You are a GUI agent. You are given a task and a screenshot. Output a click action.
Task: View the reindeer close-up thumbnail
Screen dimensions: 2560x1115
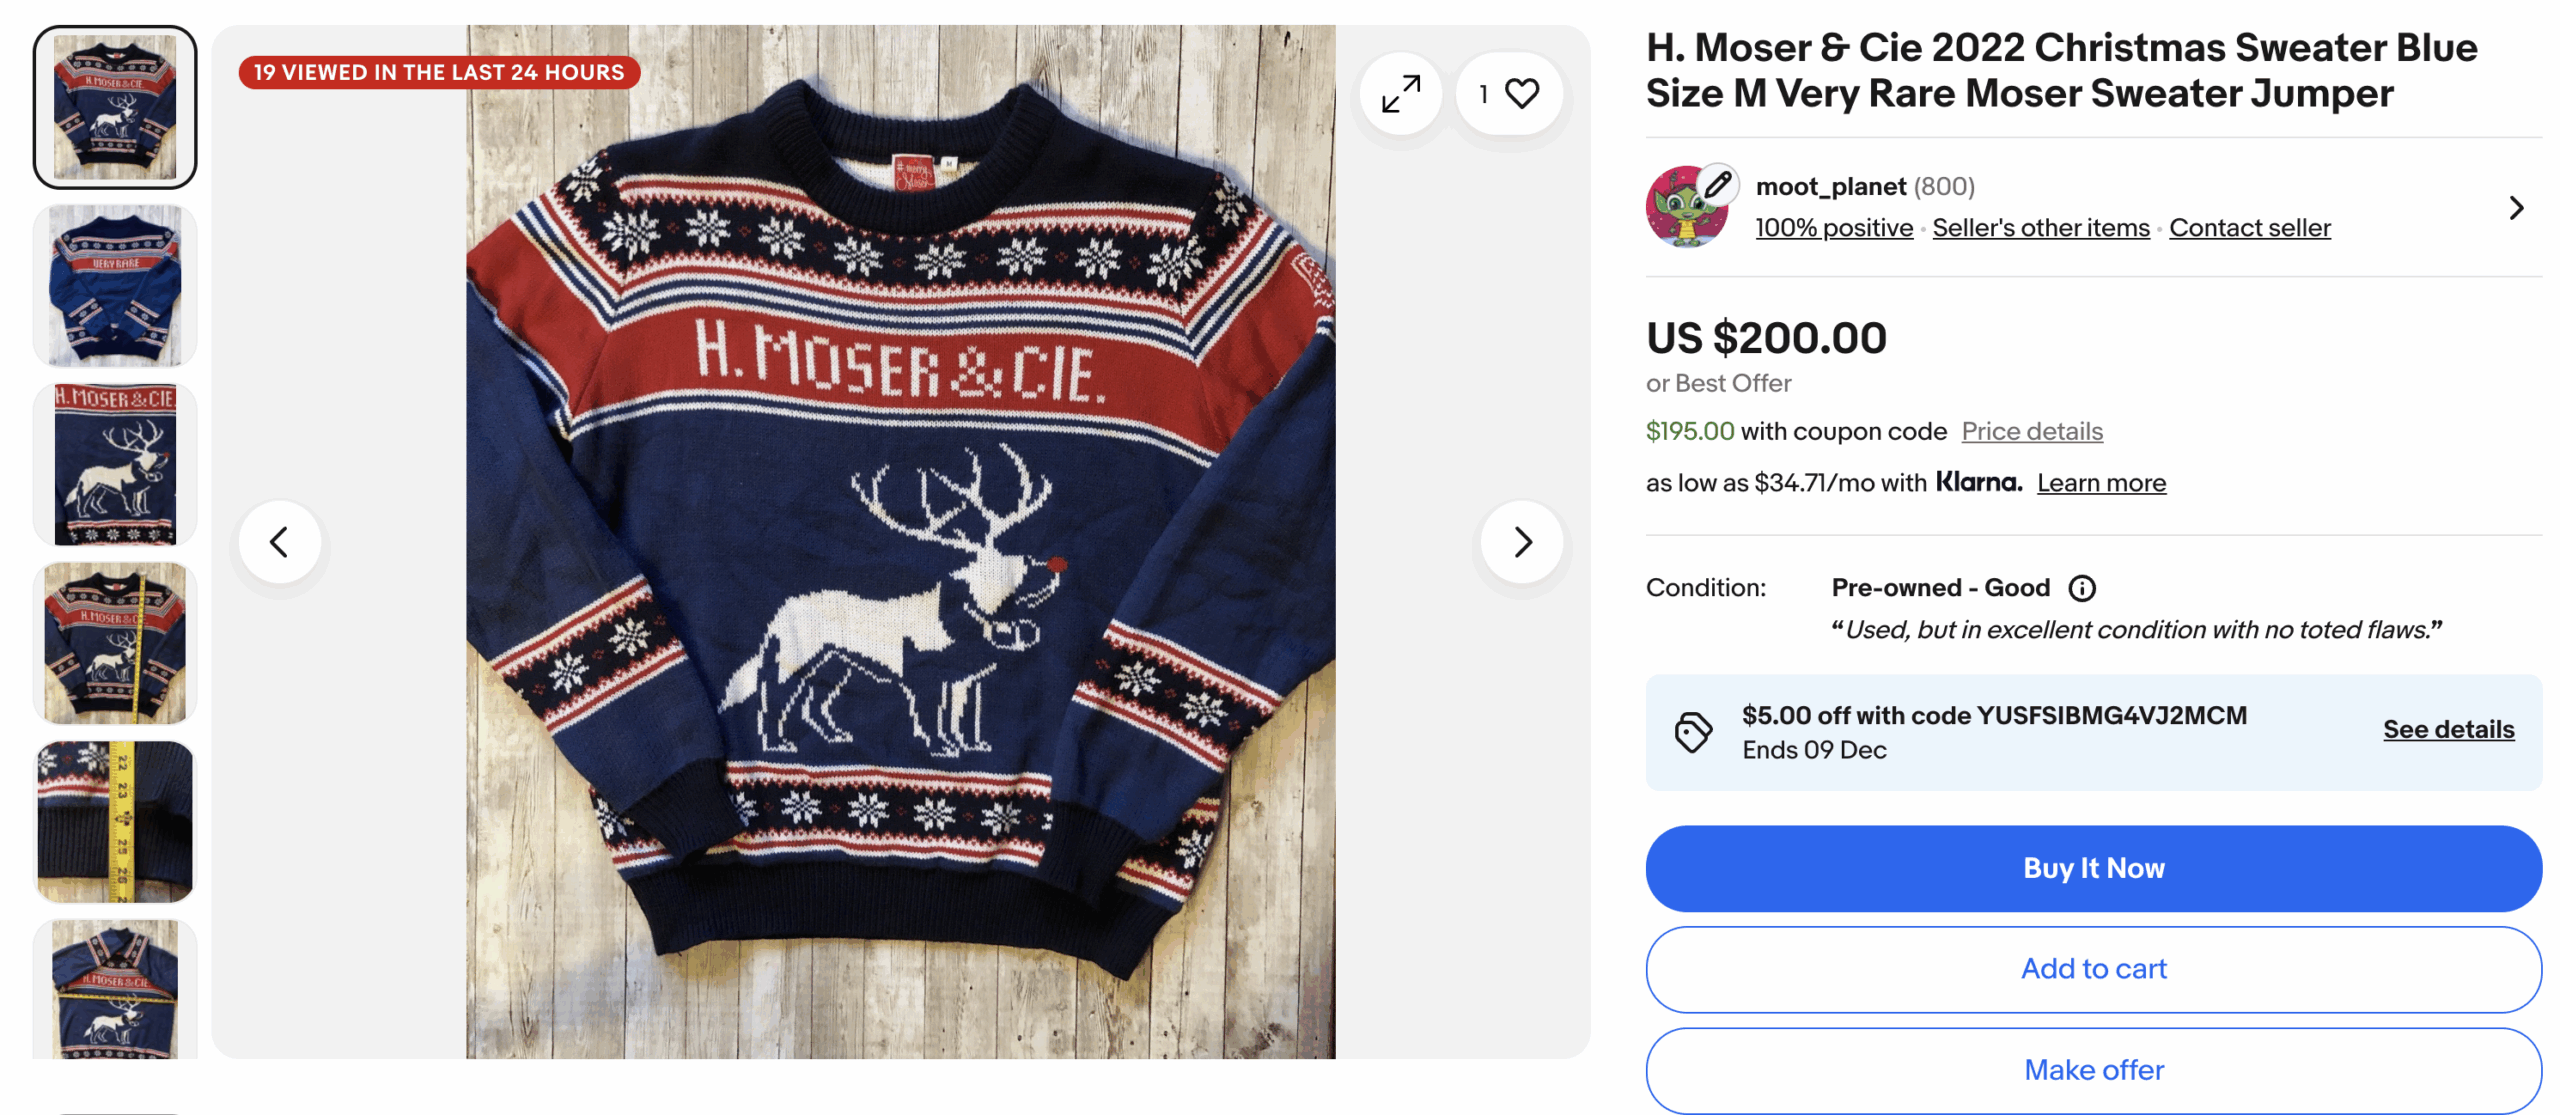[115, 464]
